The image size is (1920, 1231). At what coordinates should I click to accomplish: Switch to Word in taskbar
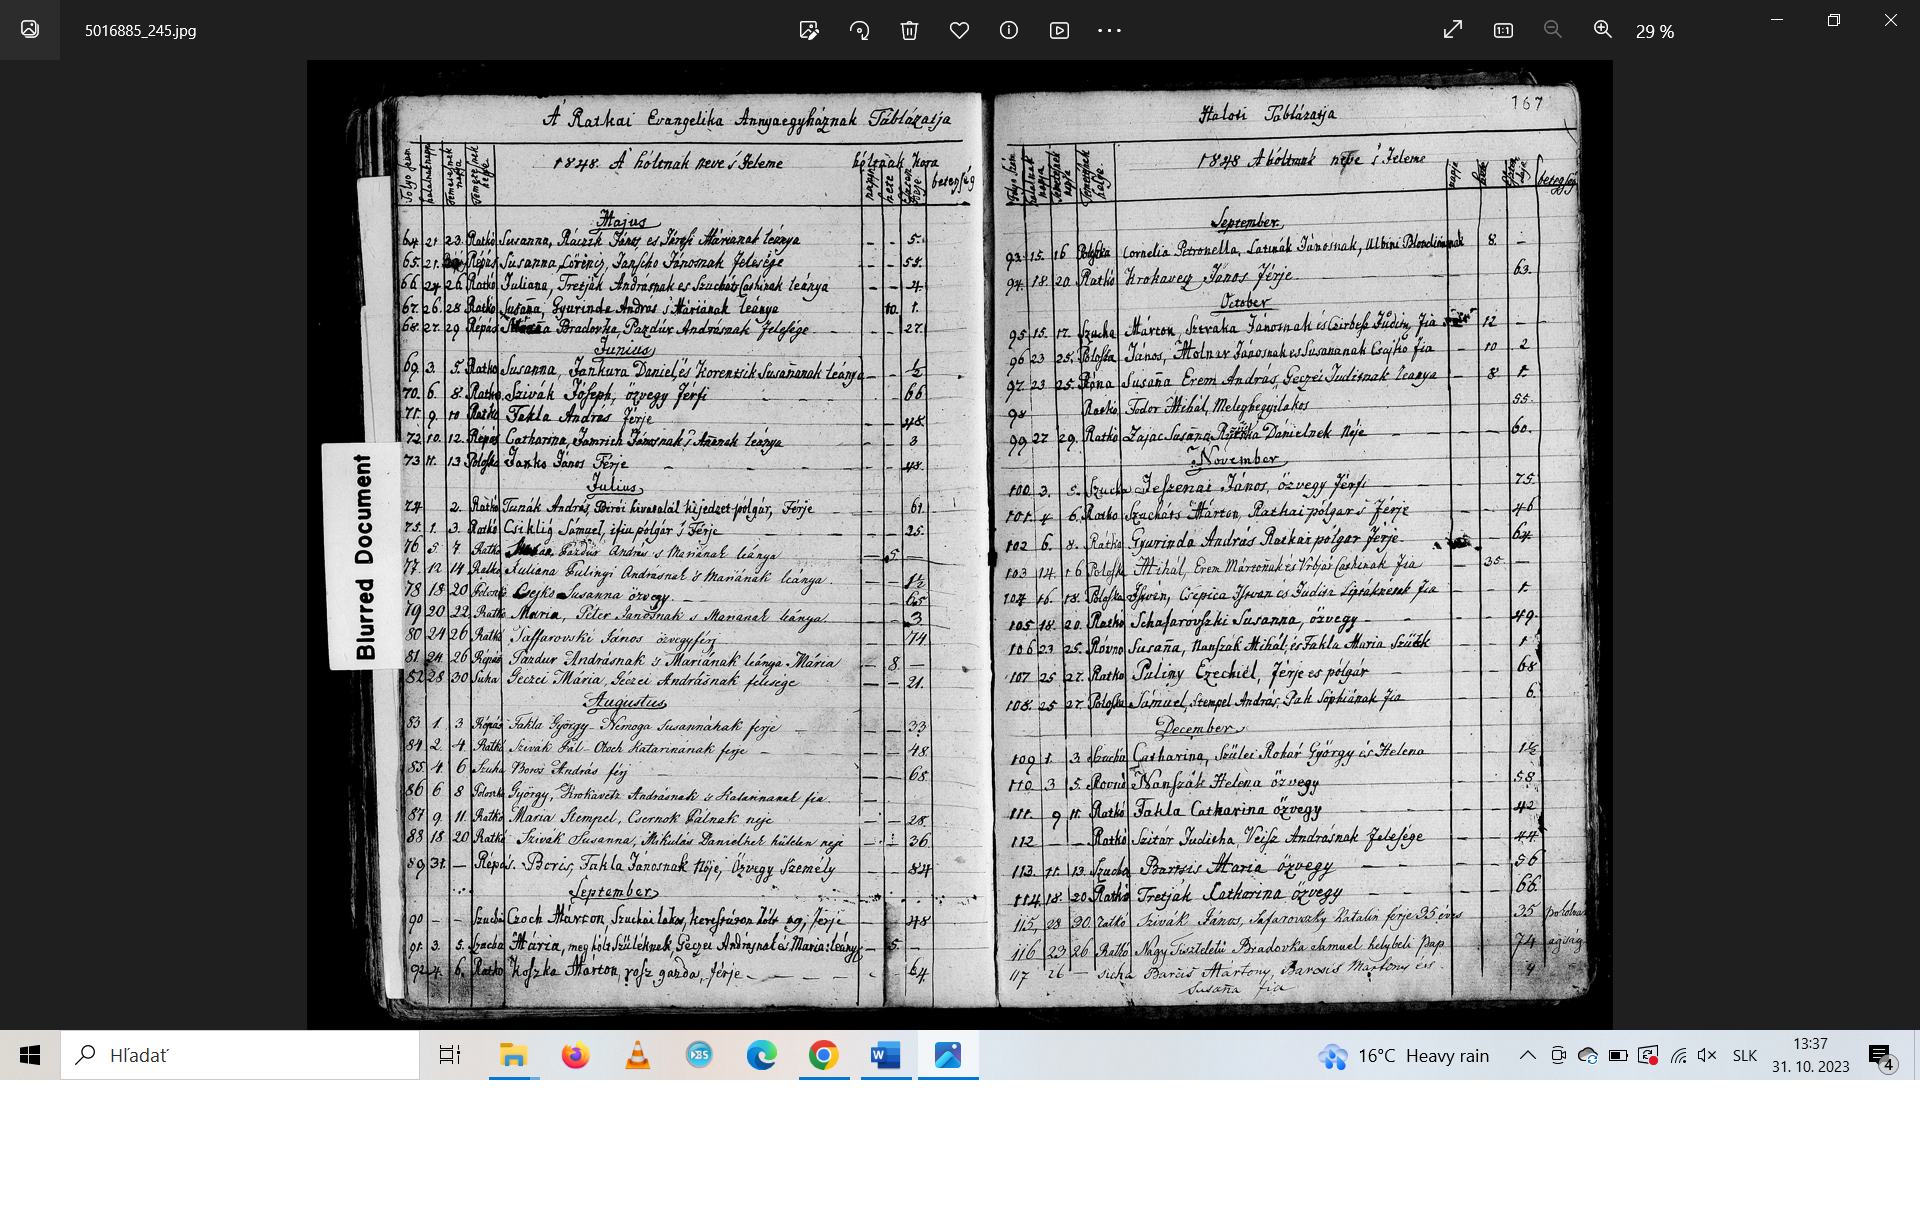click(x=886, y=1055)
